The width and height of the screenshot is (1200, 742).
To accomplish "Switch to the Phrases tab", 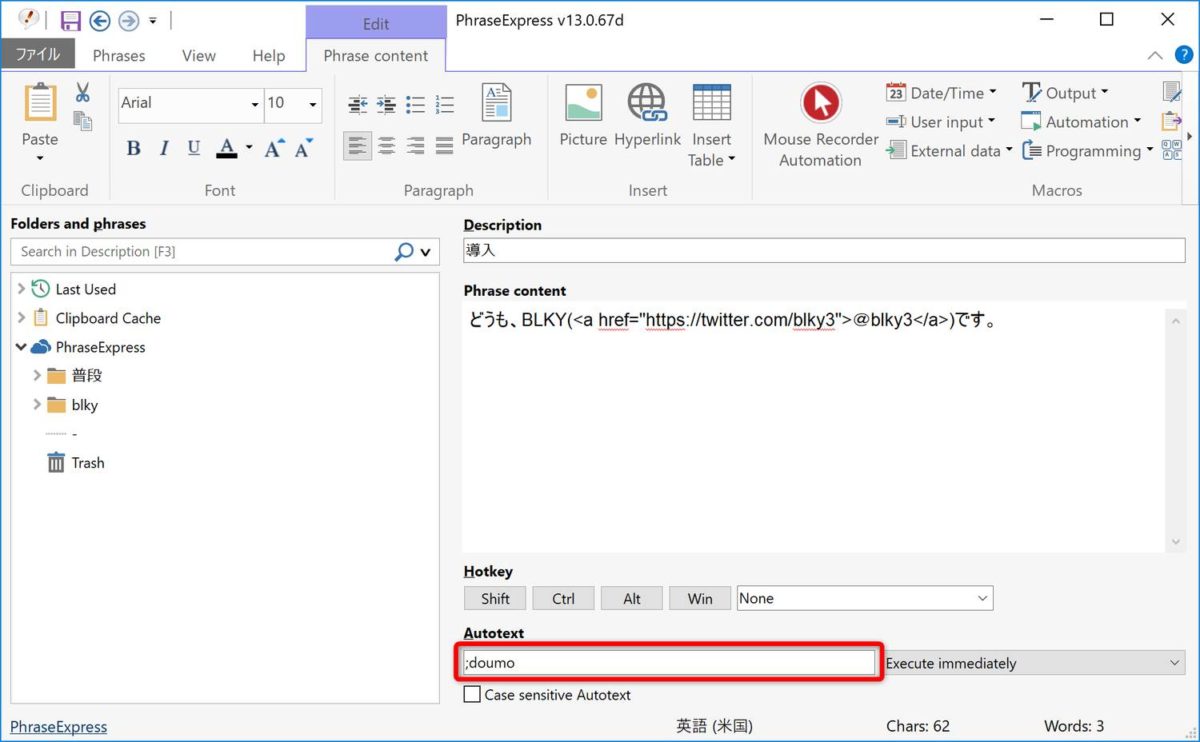I will (x=119, y=56).
